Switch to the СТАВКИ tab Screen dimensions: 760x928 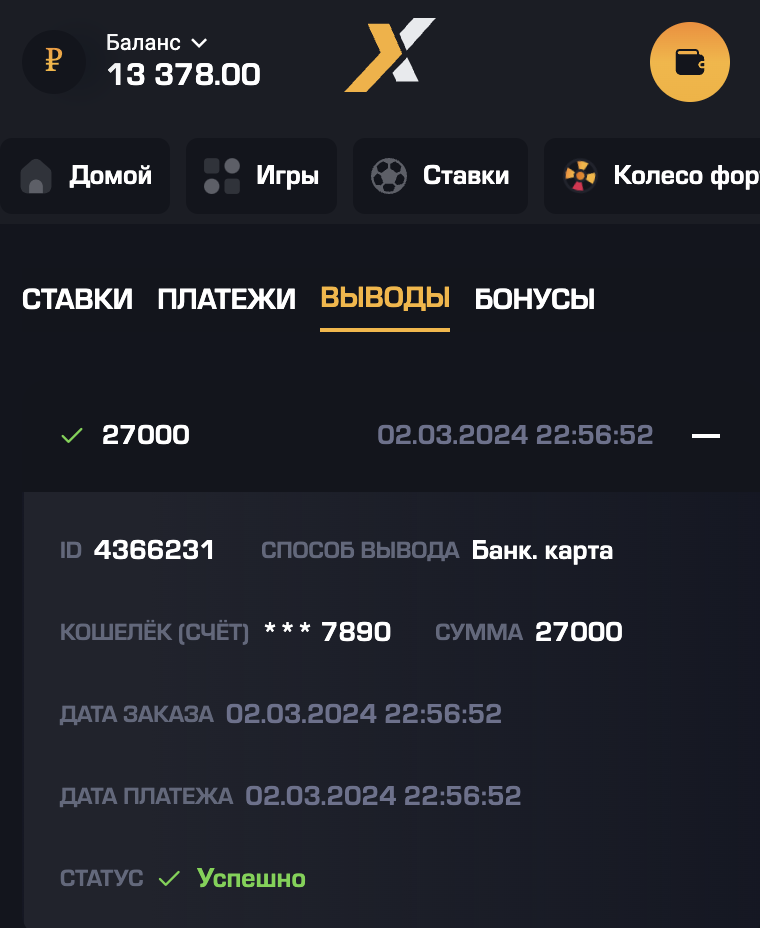tap(77, 299)
